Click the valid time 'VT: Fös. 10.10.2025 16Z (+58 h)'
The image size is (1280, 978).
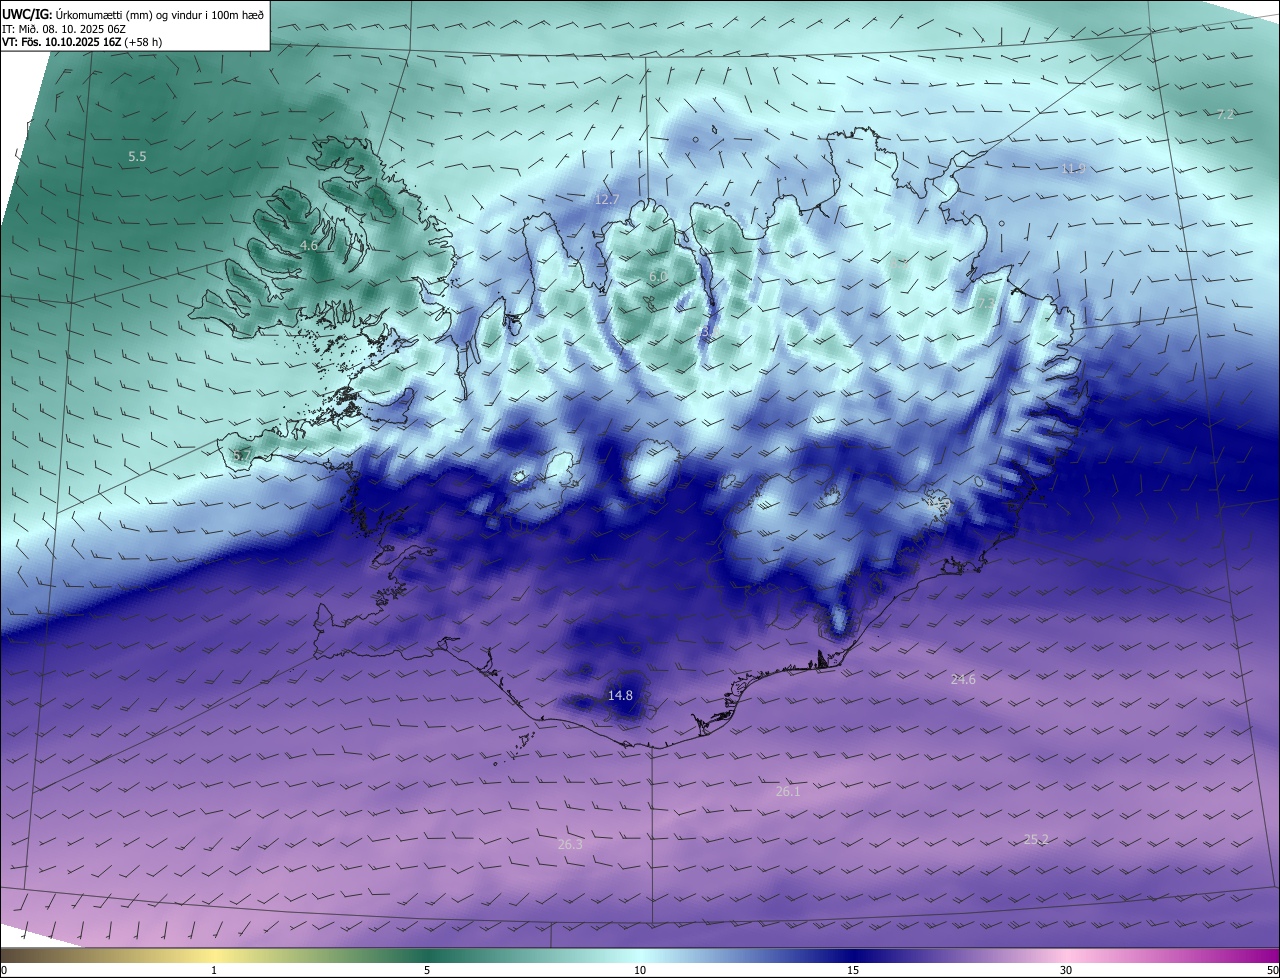point(82,42)
